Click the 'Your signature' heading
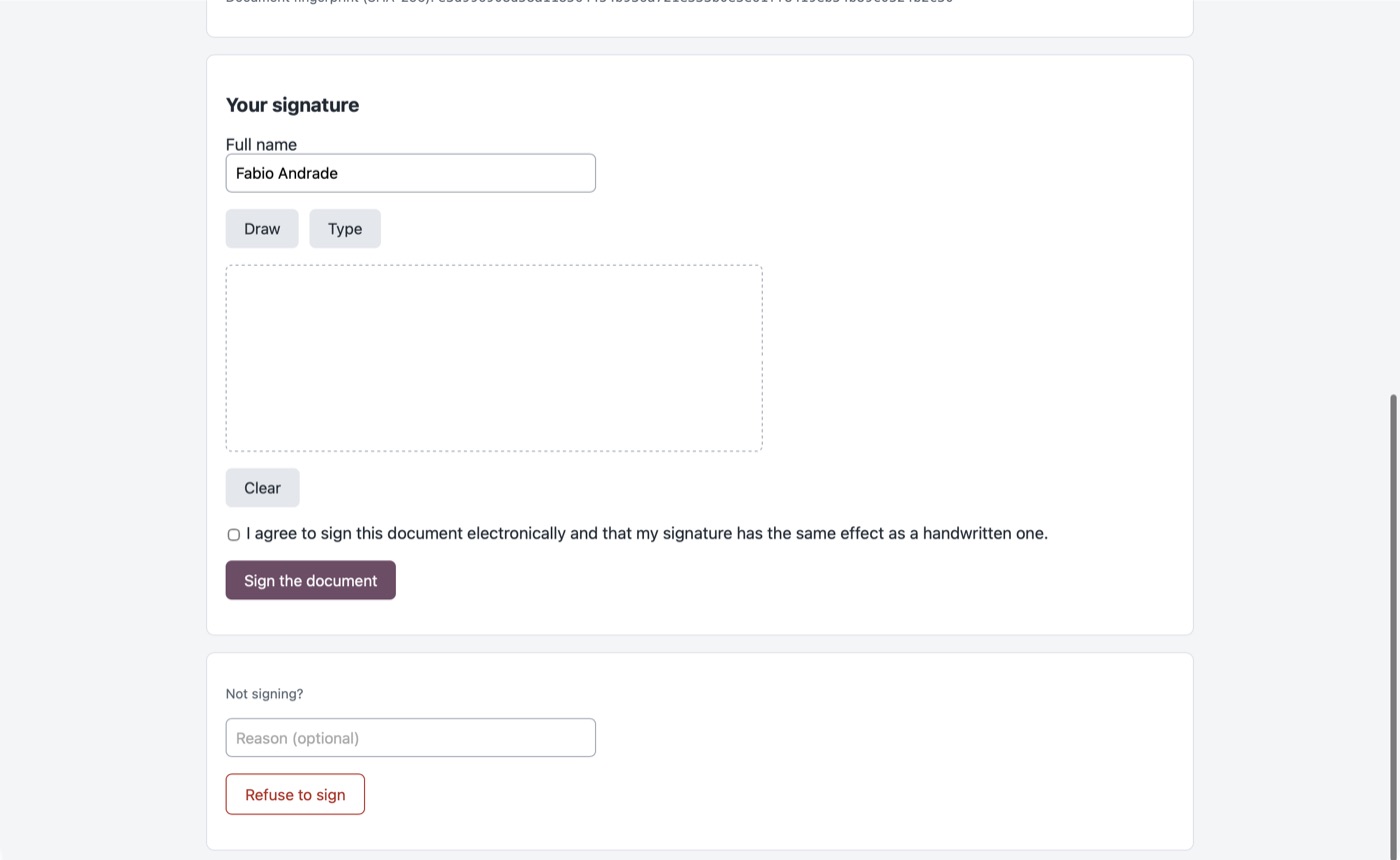This screenshot has width=1400, height=860. tap(292, 105)
